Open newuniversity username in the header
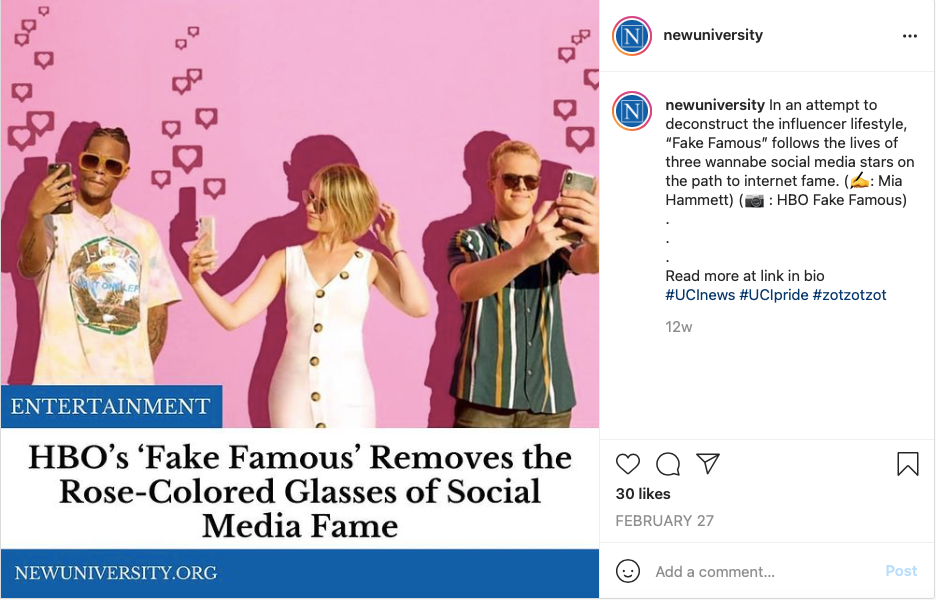This screenshot has width=936, height=600. coord(713,35)
